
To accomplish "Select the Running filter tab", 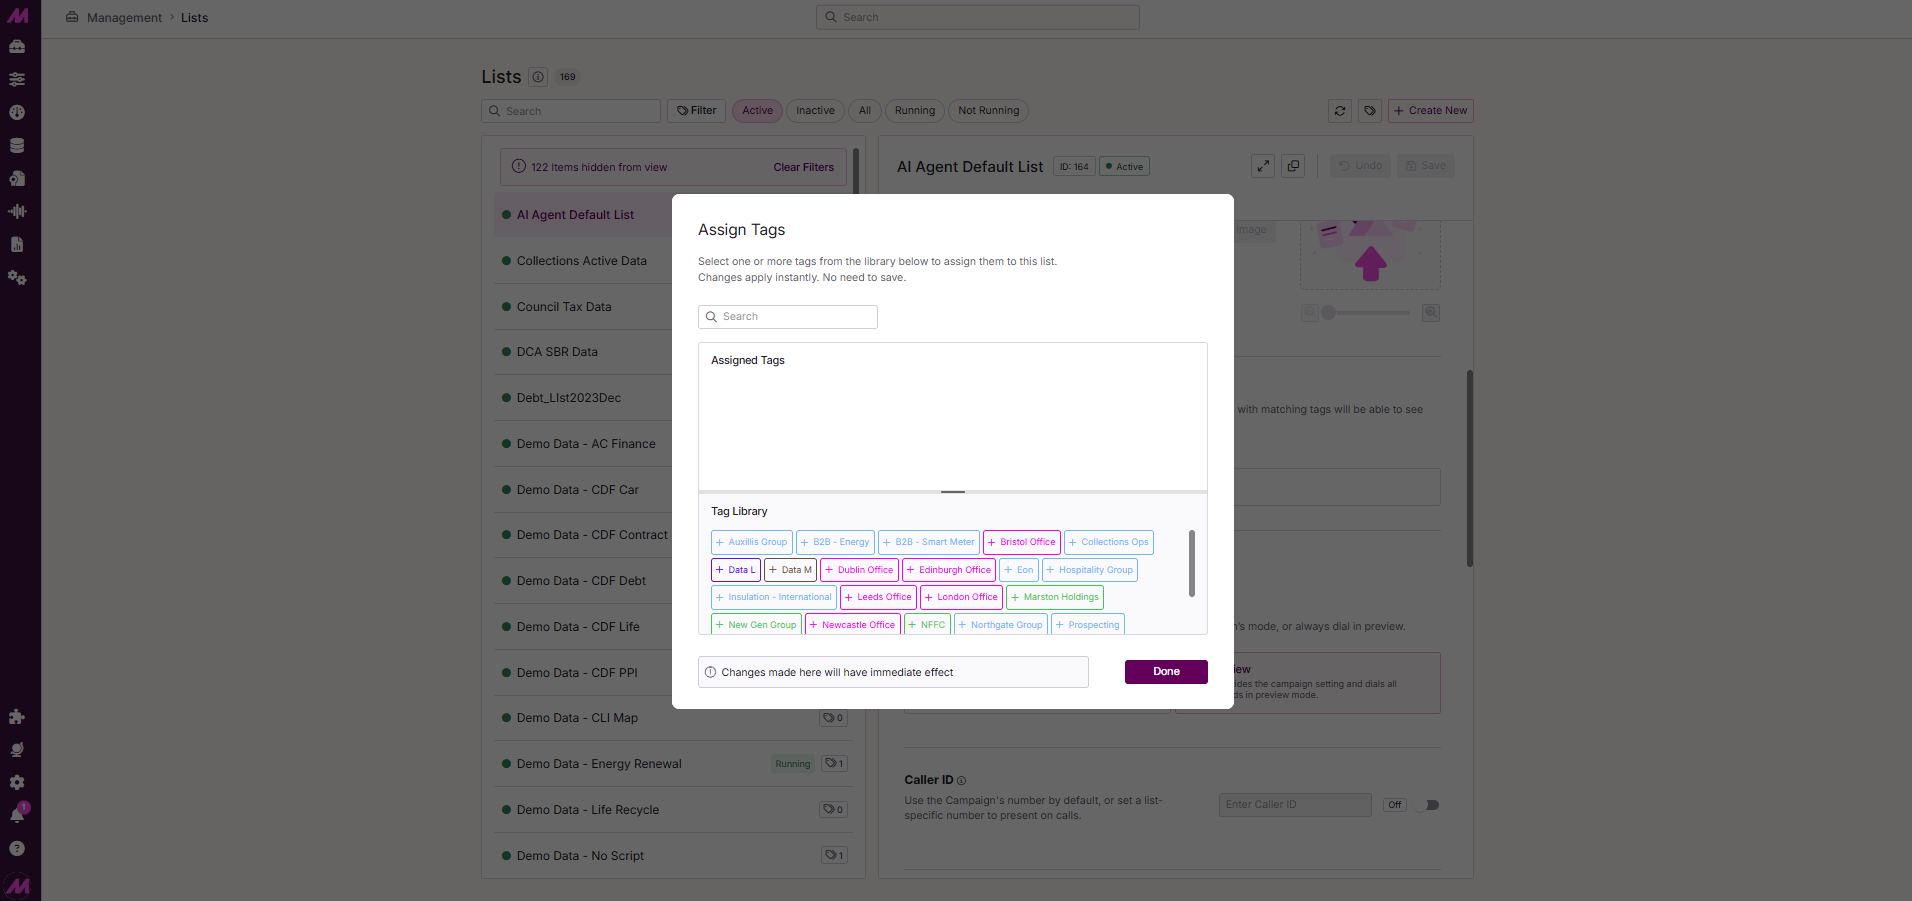I will pos(915,111).
